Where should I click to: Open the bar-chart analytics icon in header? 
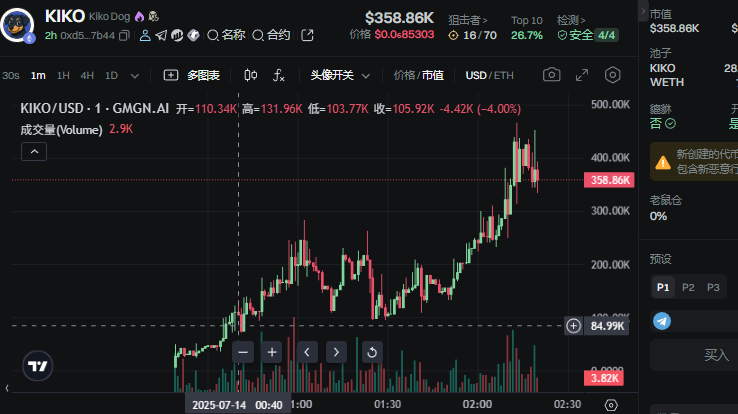(177, 35)
